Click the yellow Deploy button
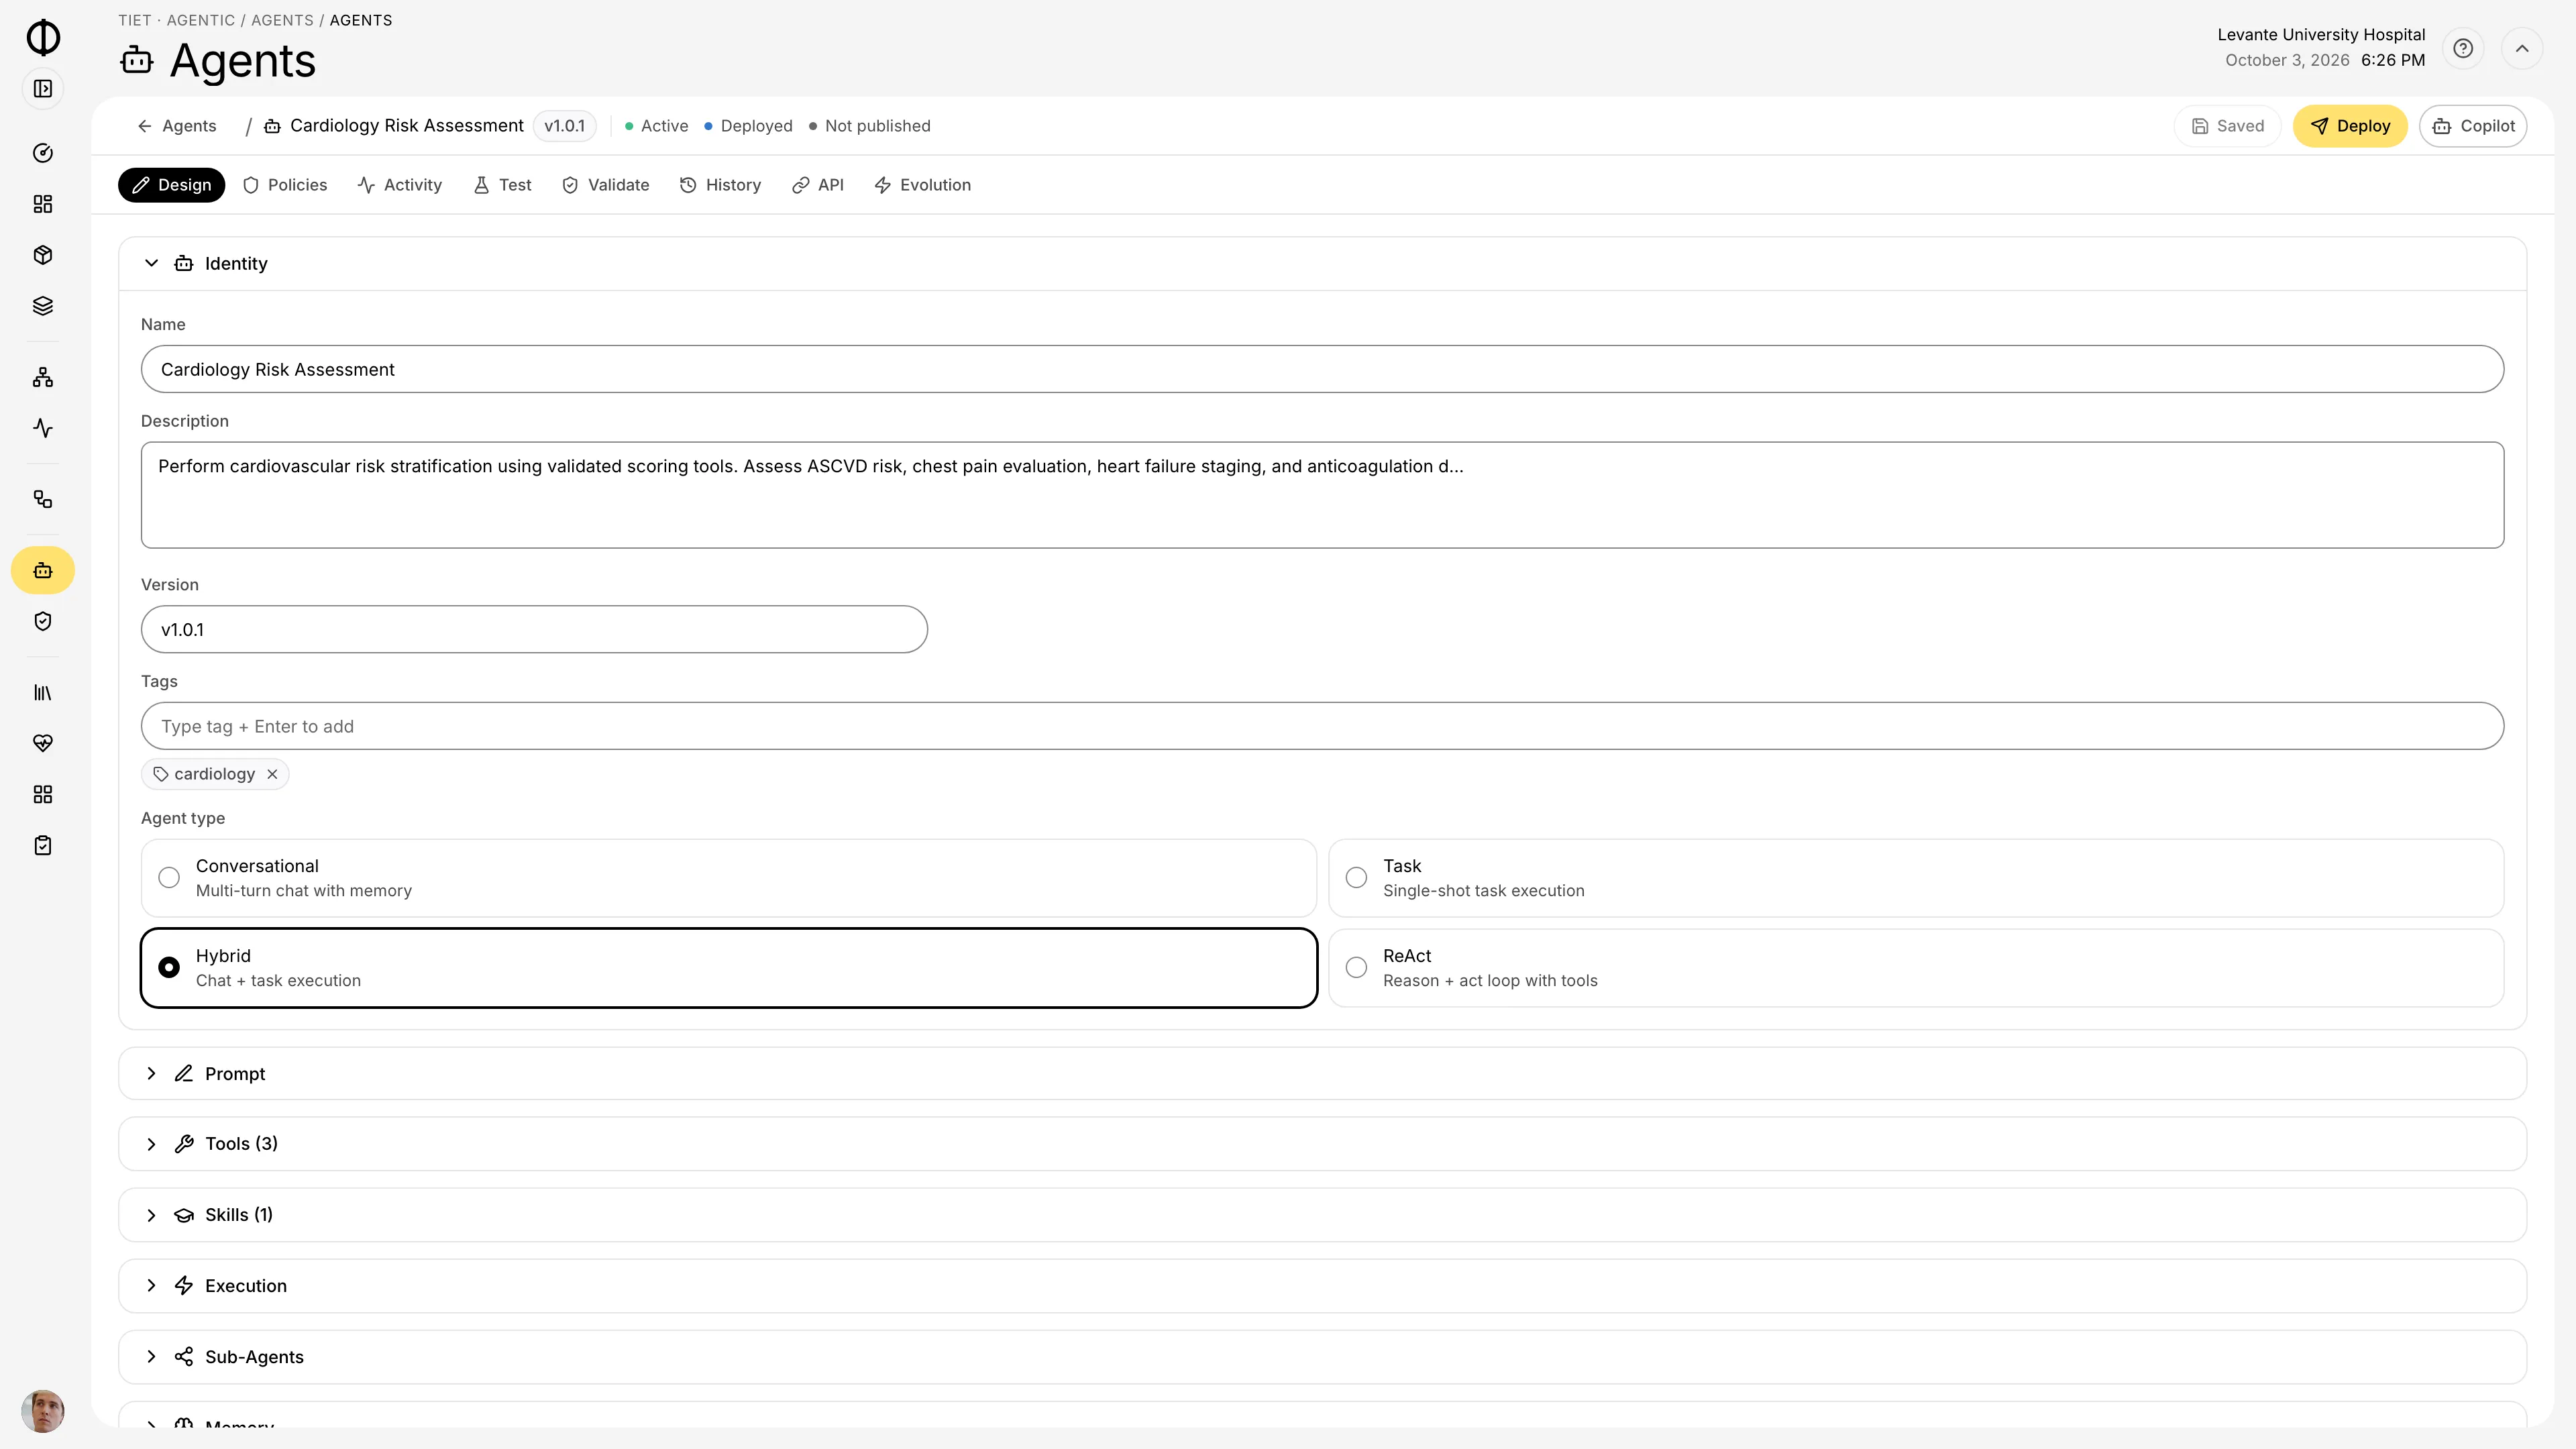 point(2350,126)
